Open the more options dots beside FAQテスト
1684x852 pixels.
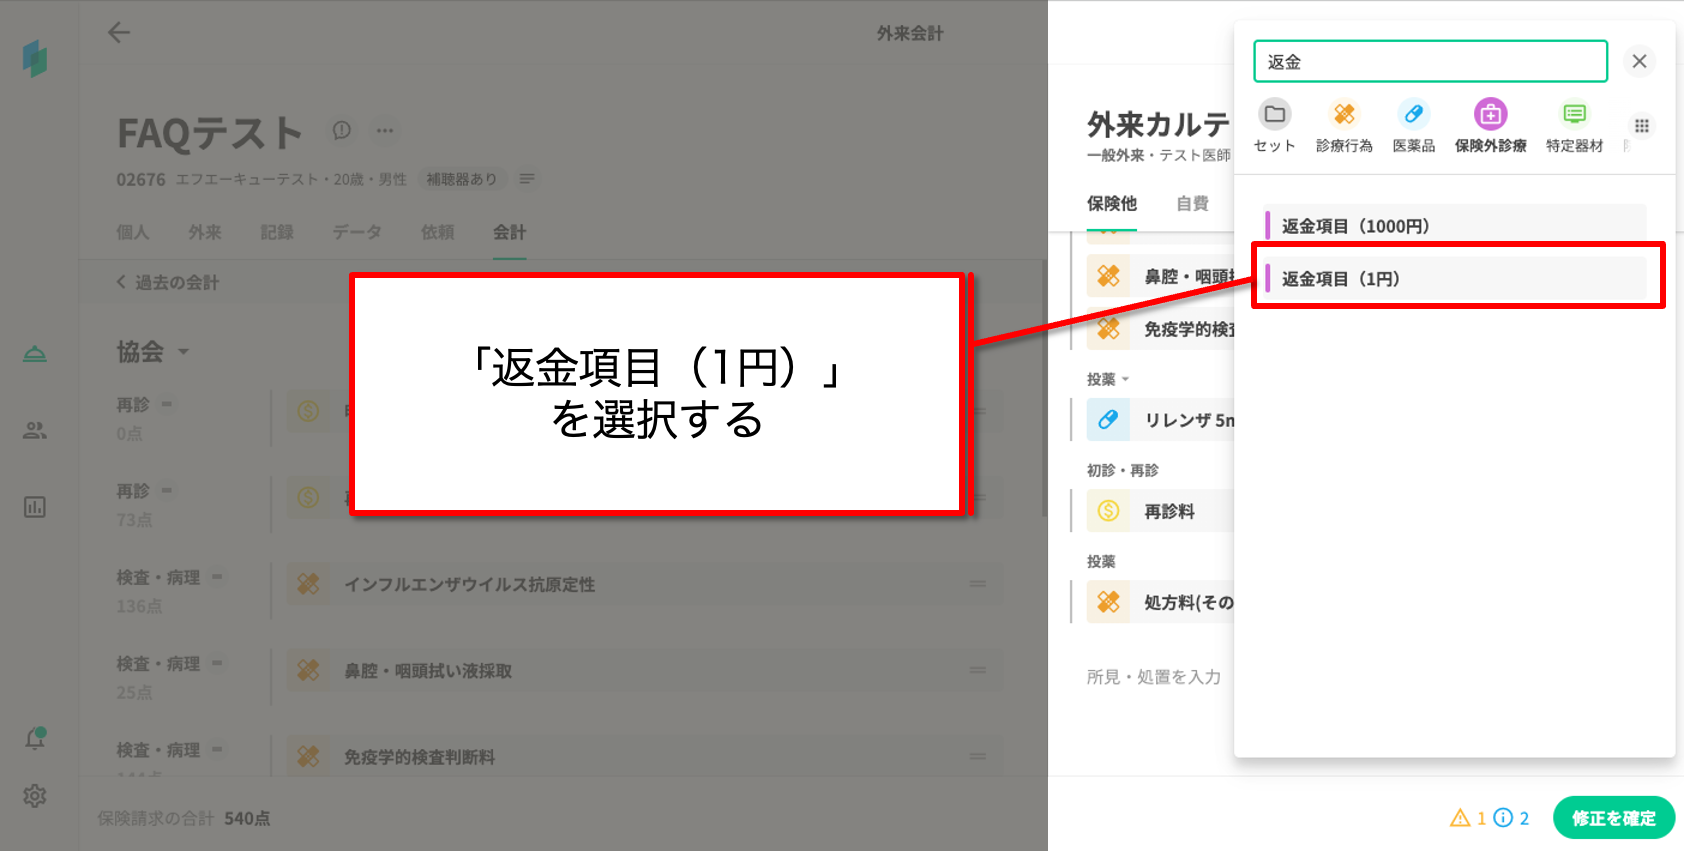385,130
